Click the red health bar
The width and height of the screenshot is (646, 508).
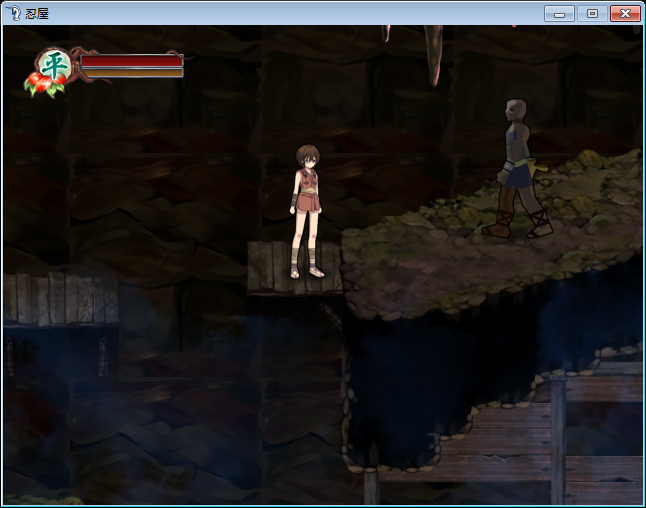point(132,61)
